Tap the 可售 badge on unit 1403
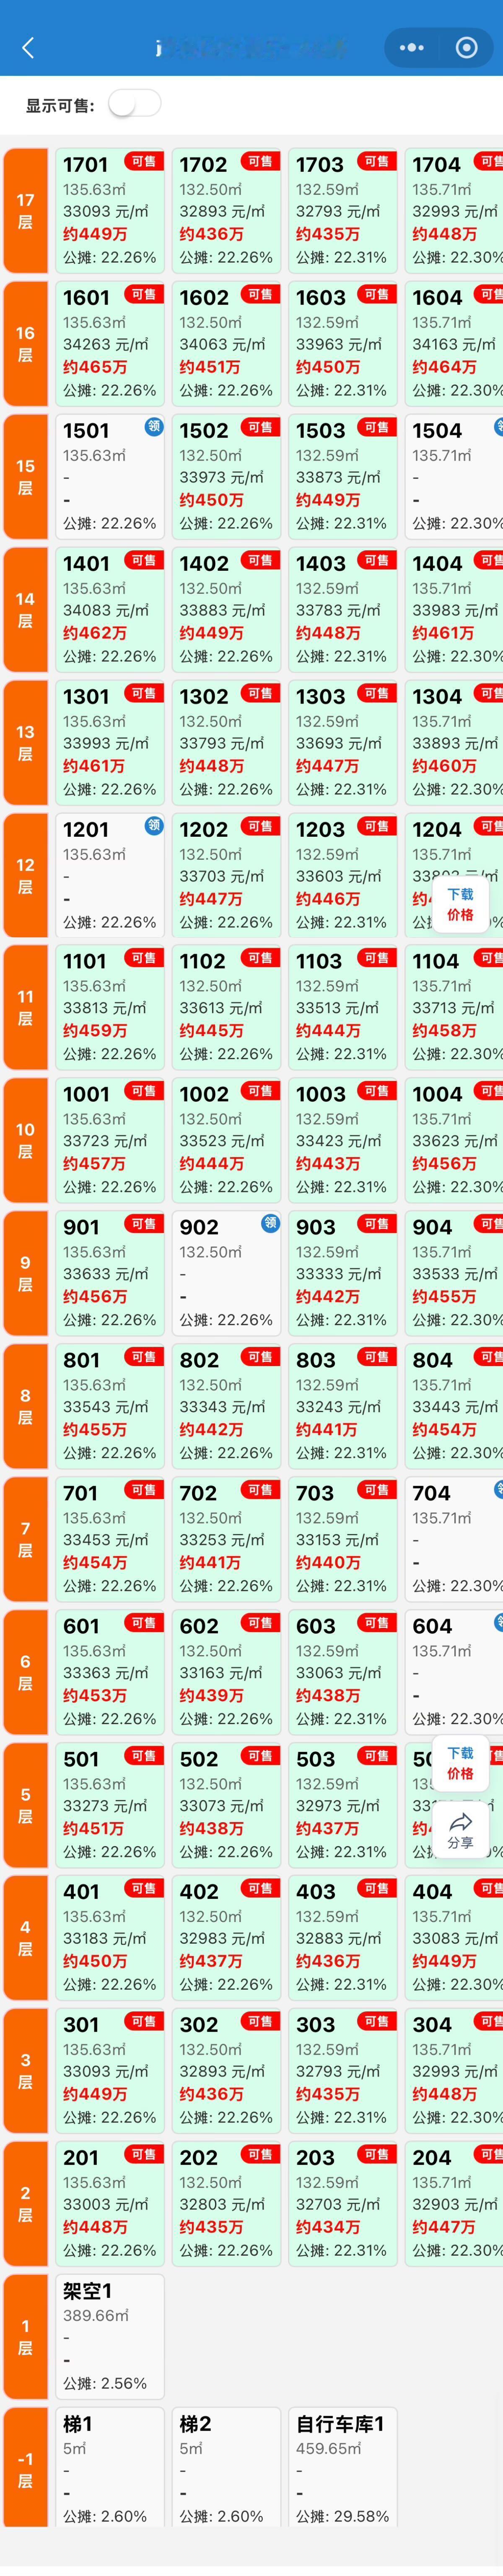 pos(377,560)
